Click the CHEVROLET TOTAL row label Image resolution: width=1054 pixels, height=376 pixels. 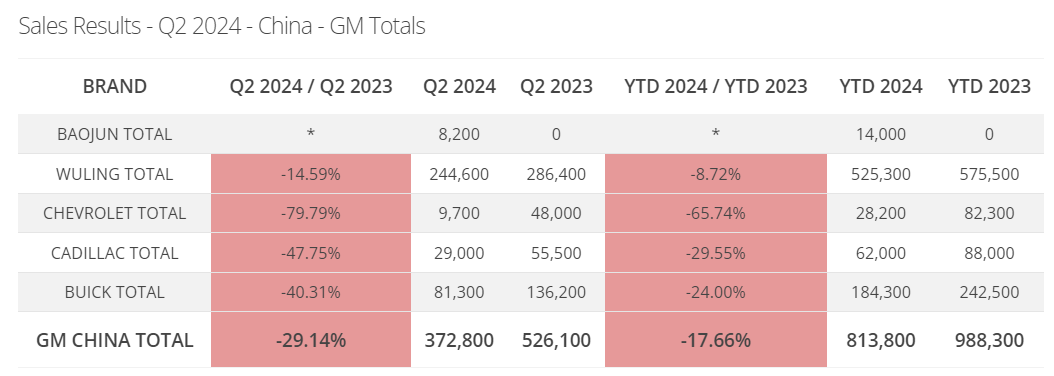tap(114, 213)
